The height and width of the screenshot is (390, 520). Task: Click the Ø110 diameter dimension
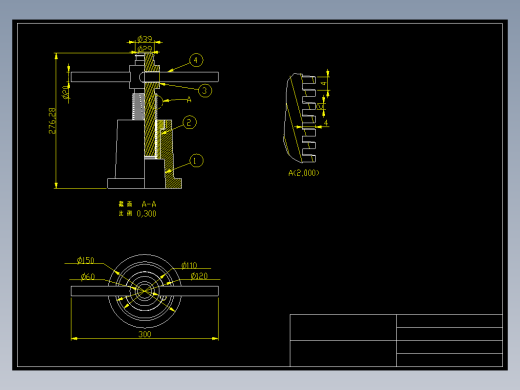tap(189, 265)
